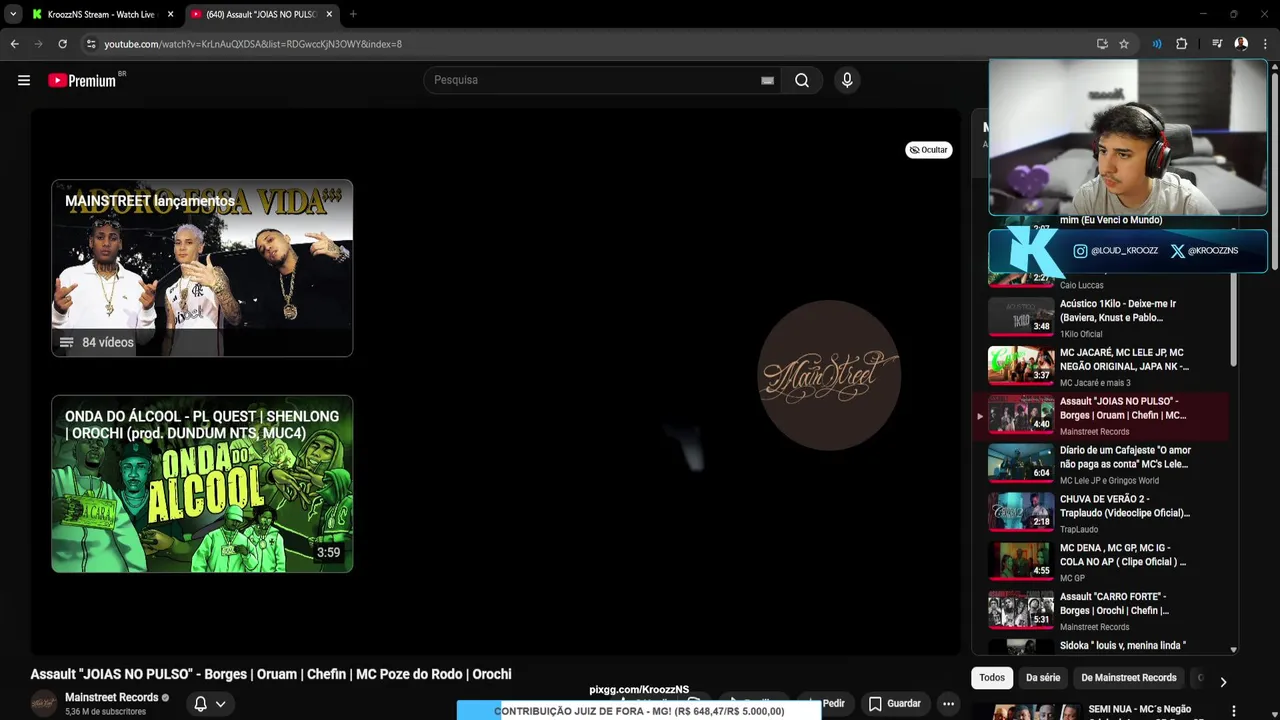The image size is (1280, 720).
Task: Select the Assault JOIAS NO PULSO browser tab
Action: [x=261, y=14]
